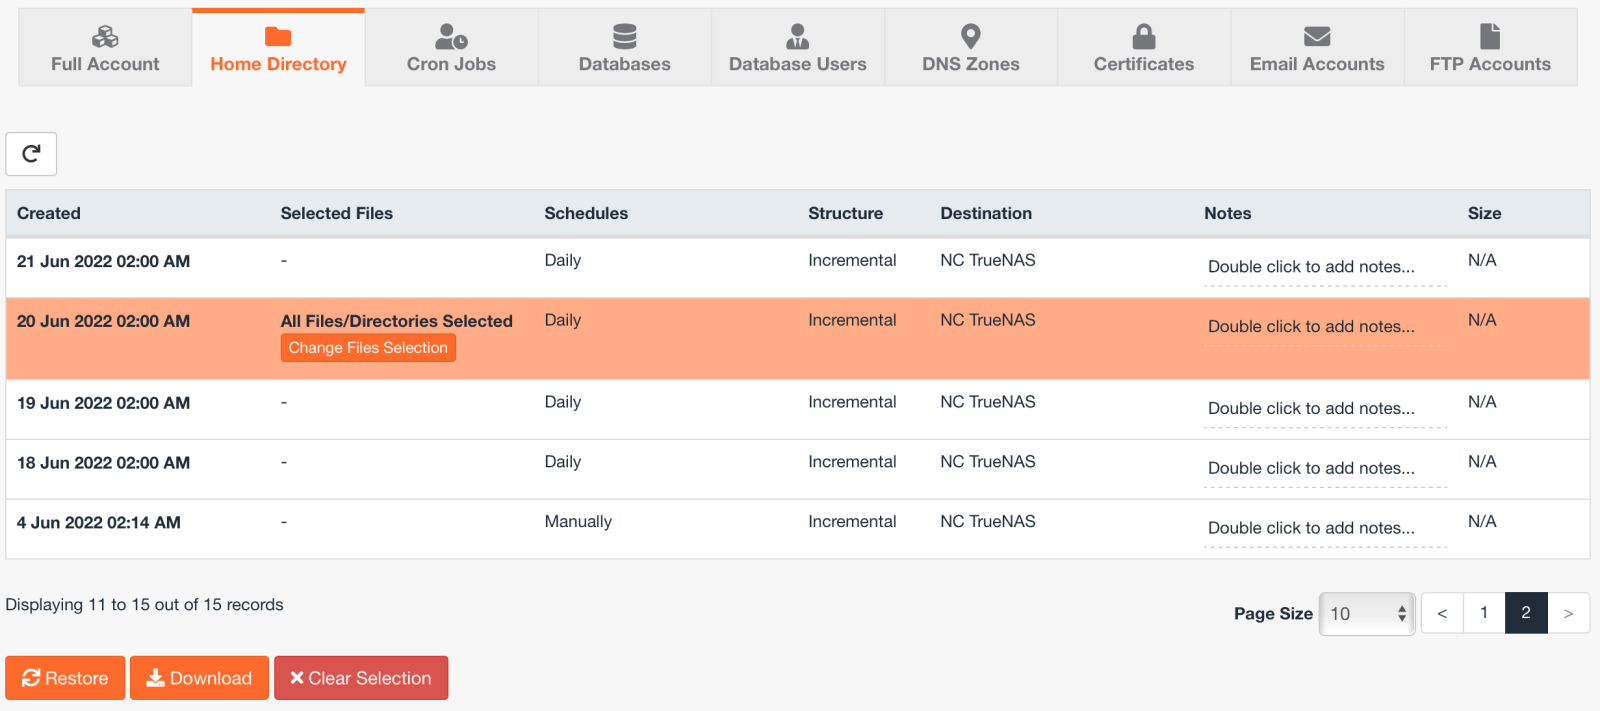Click the DNS Zones pin icon
Viewport: 1600px width, 711px height.
point(970,37)
